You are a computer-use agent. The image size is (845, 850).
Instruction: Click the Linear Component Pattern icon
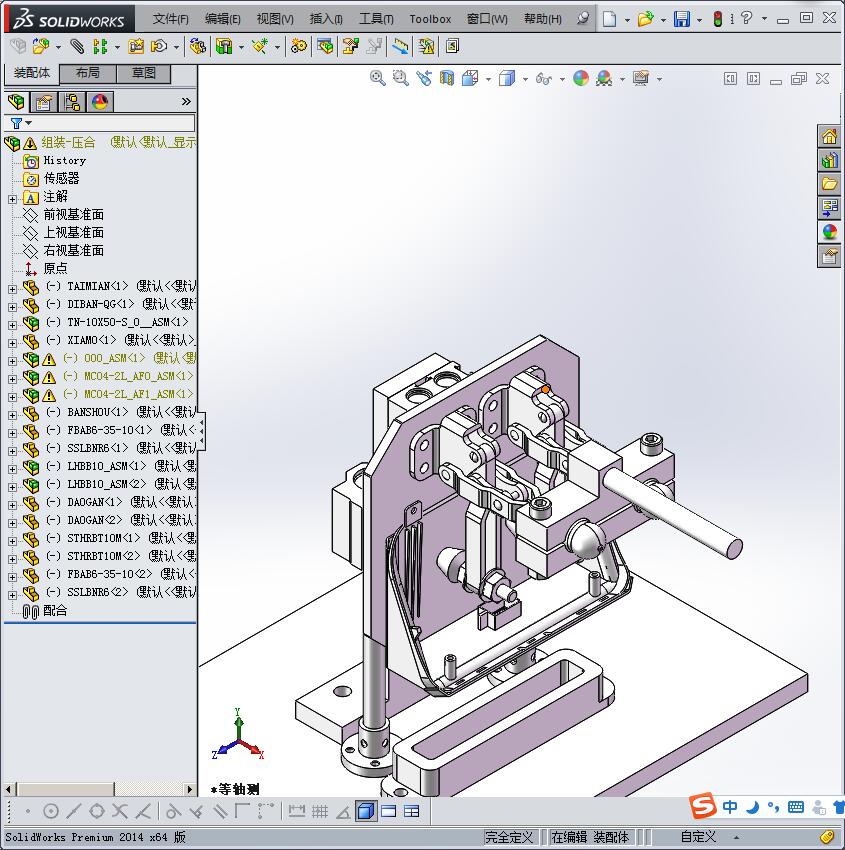coord(100,47)
